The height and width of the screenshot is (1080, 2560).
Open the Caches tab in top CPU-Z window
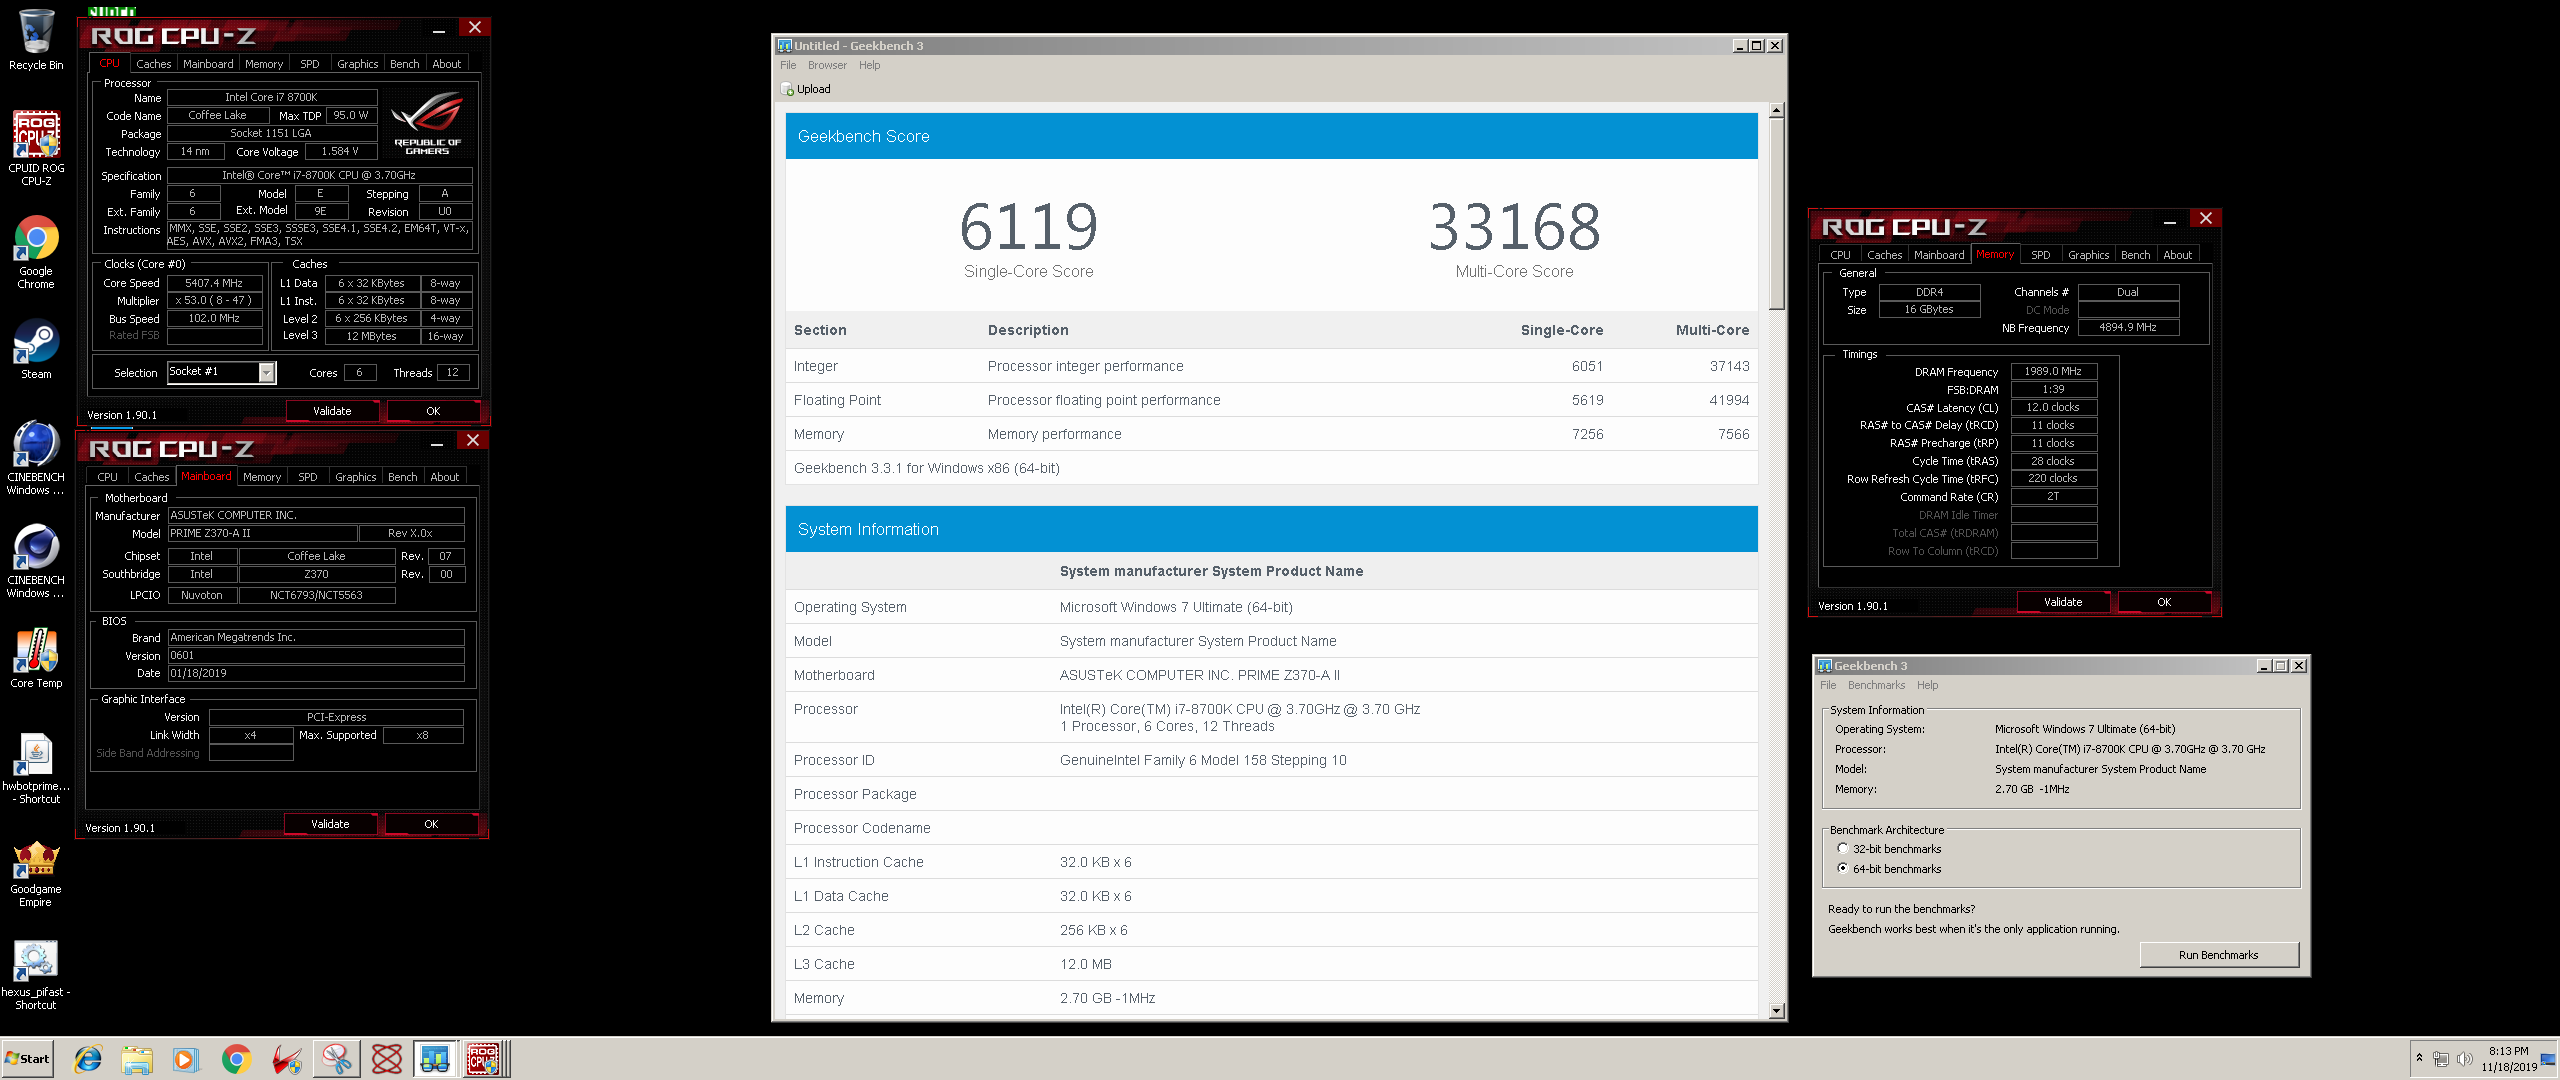pyautogui.click(x=154, y=64)
